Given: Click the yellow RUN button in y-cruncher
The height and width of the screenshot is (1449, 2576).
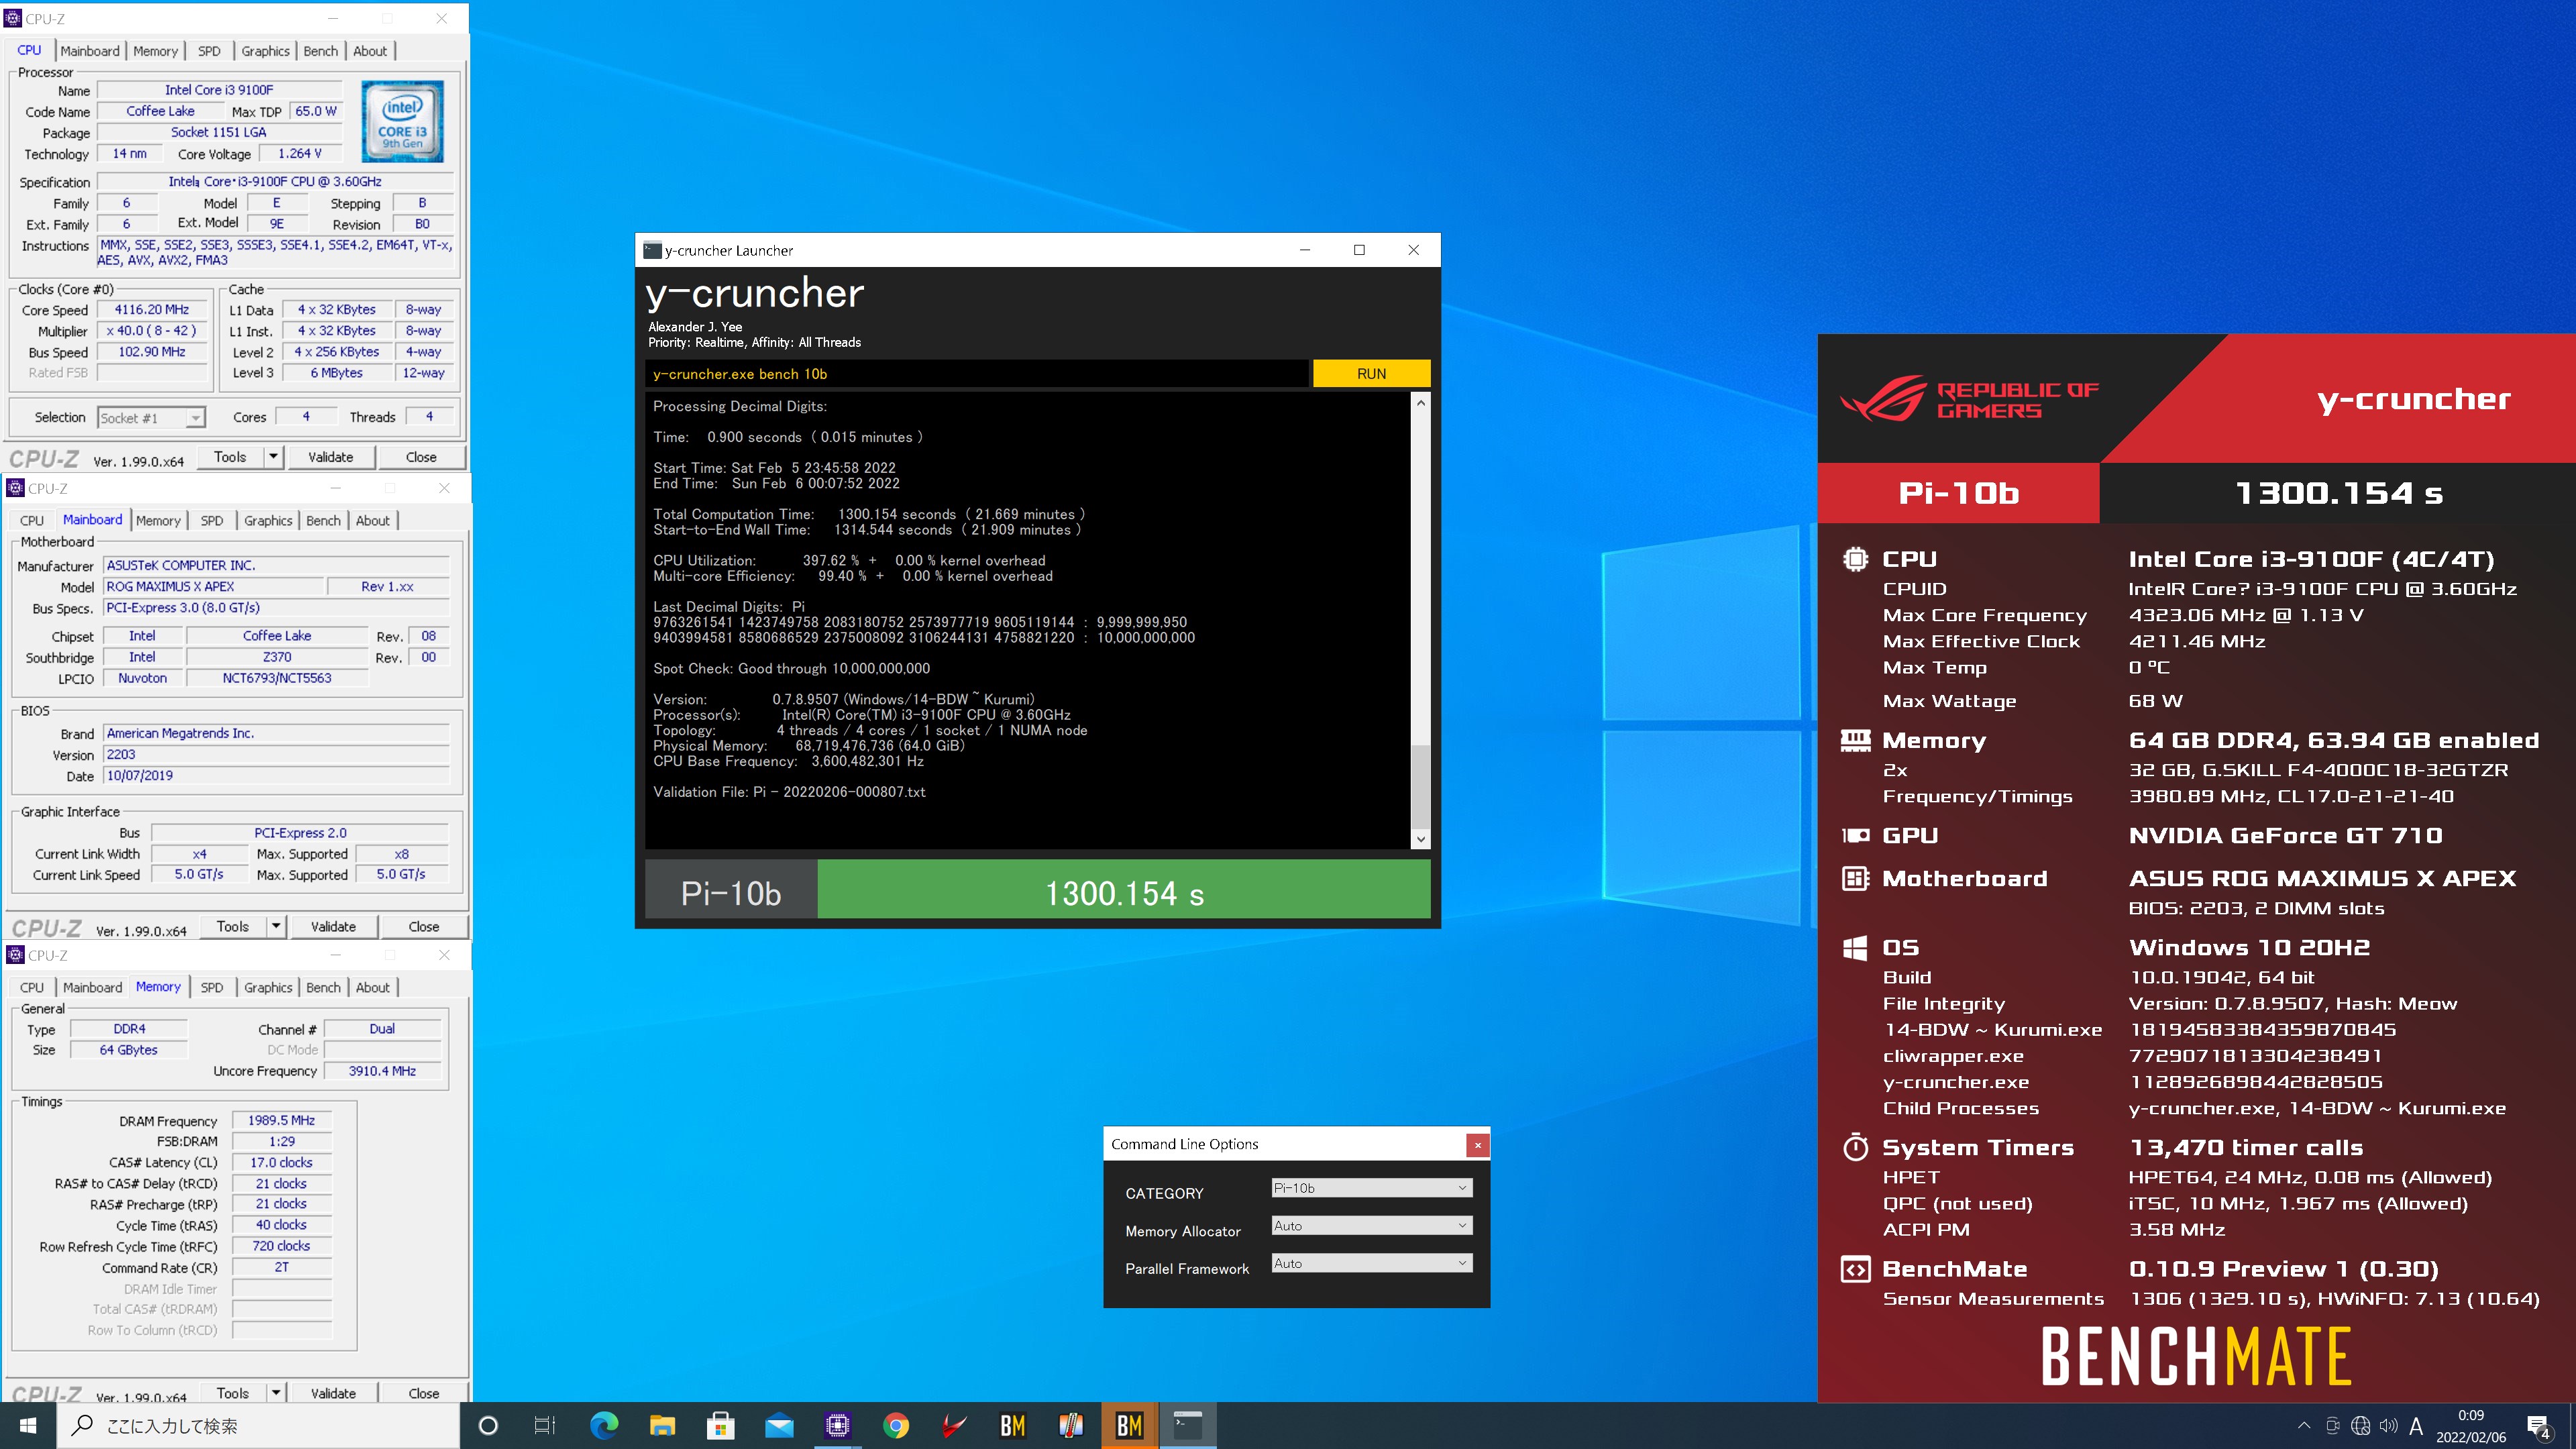Looking at the screenshot, I should point(1371,374).
